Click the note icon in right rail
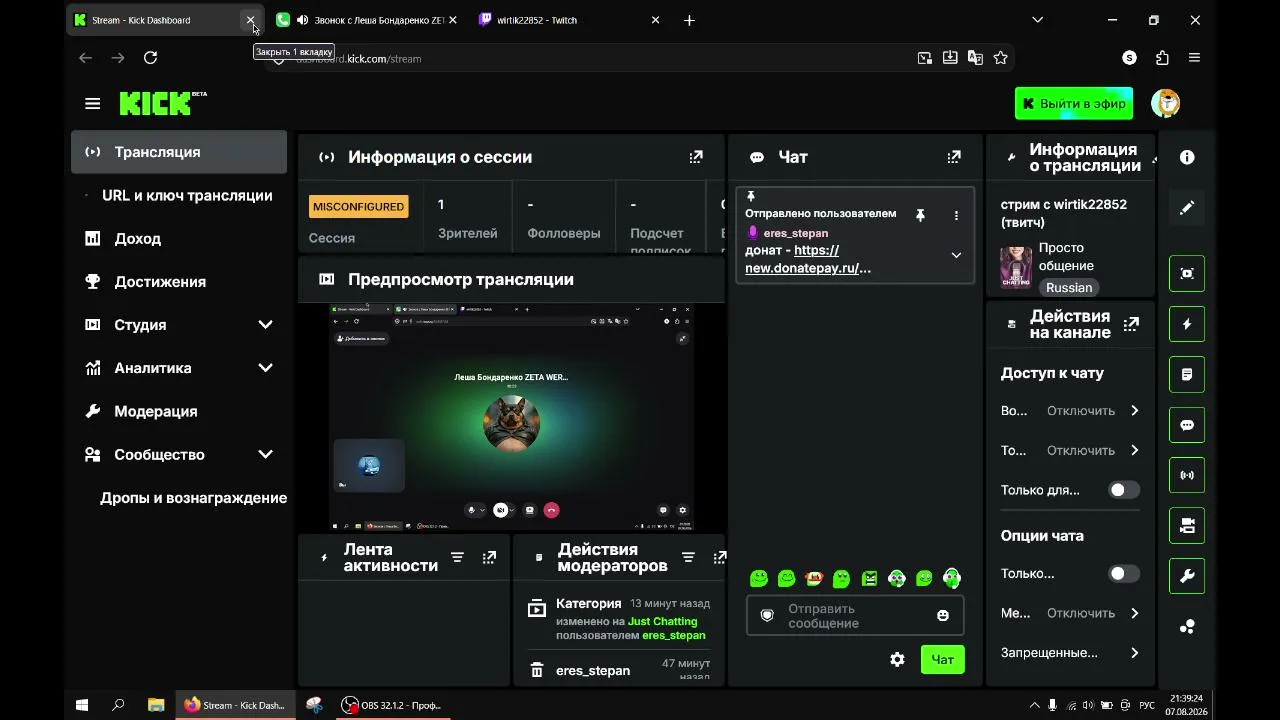This screenshot has width=1280, height=720. tap(1187, 374)
